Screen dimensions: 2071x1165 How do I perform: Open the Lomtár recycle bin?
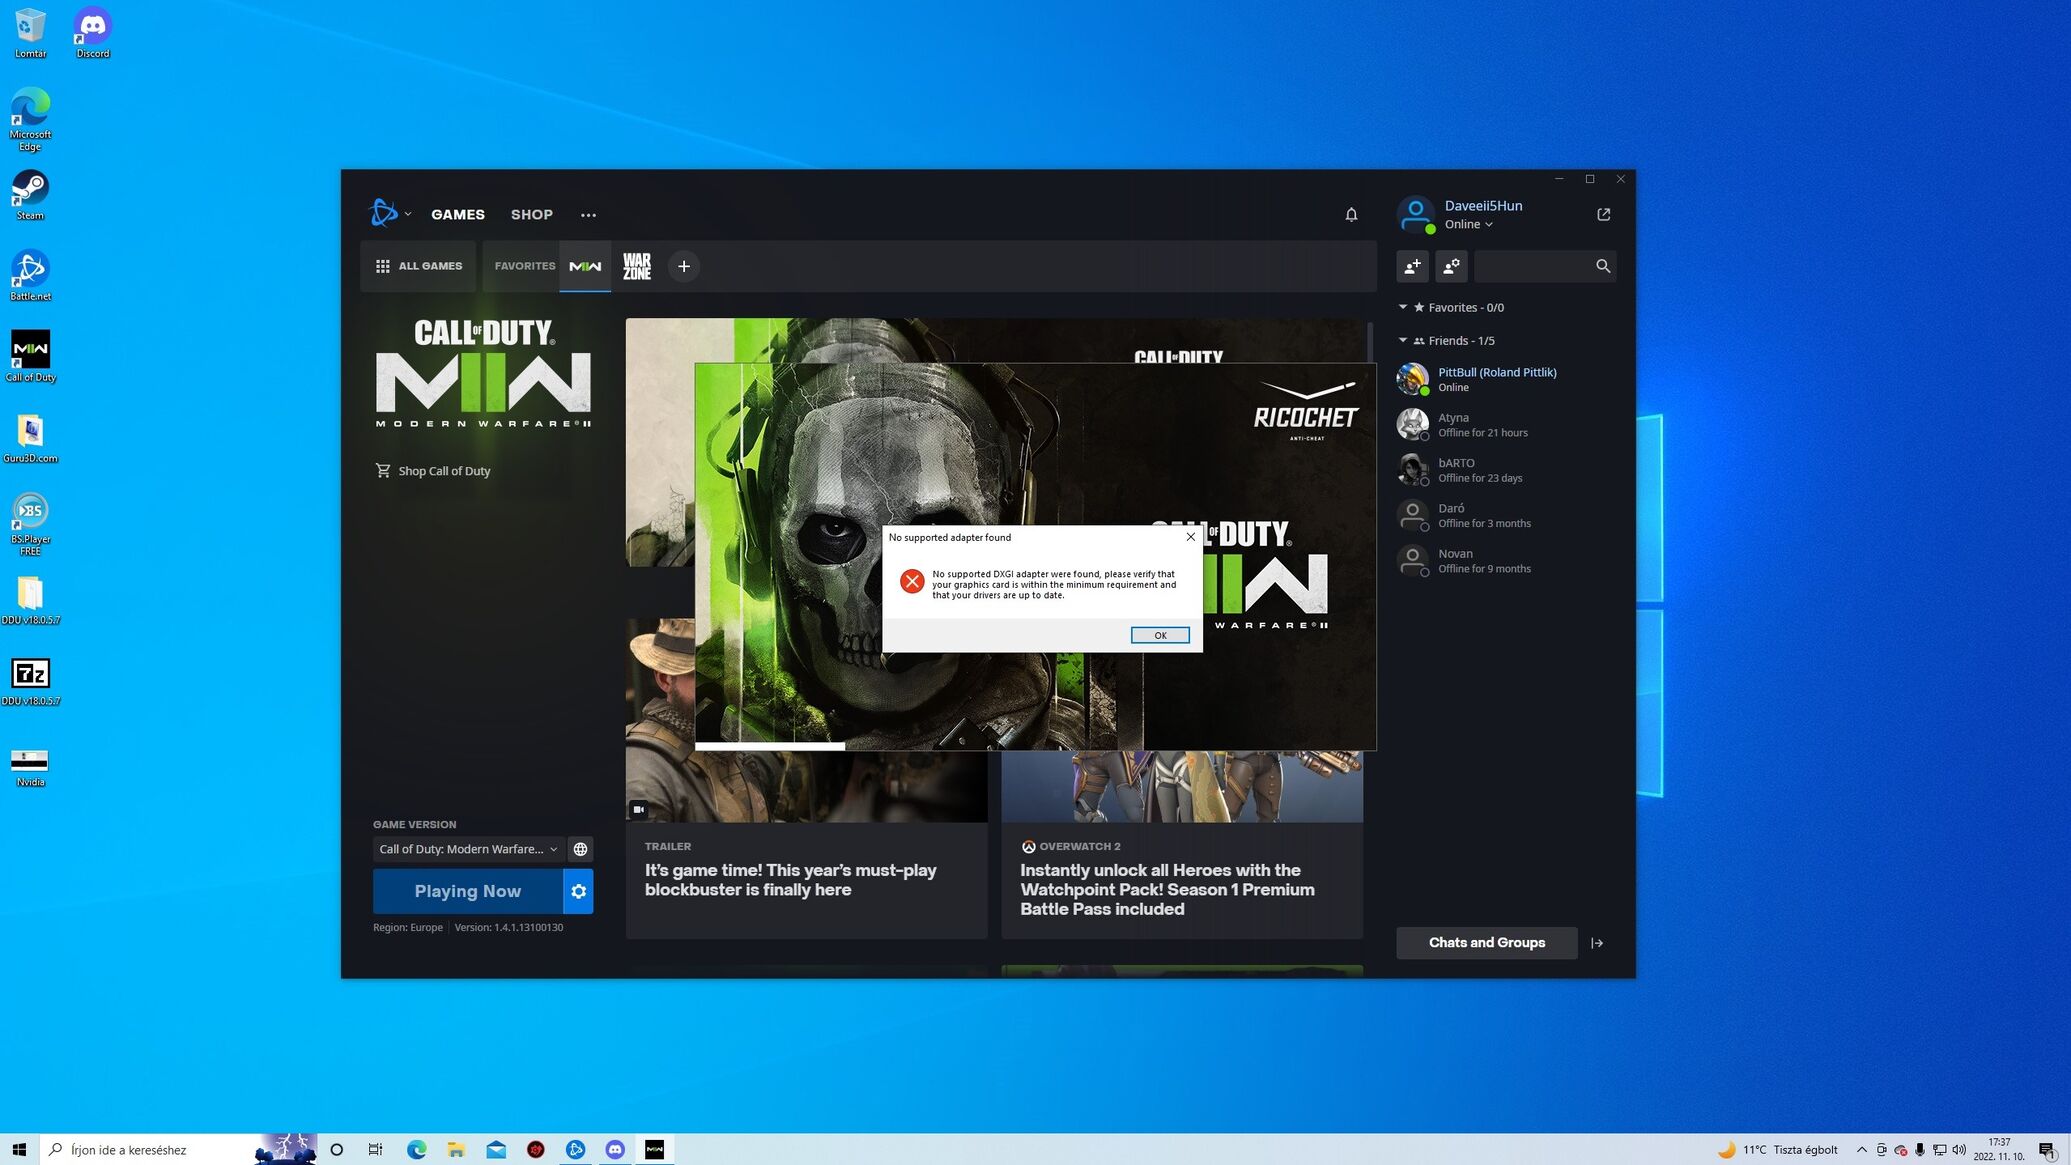click(30, 33)
